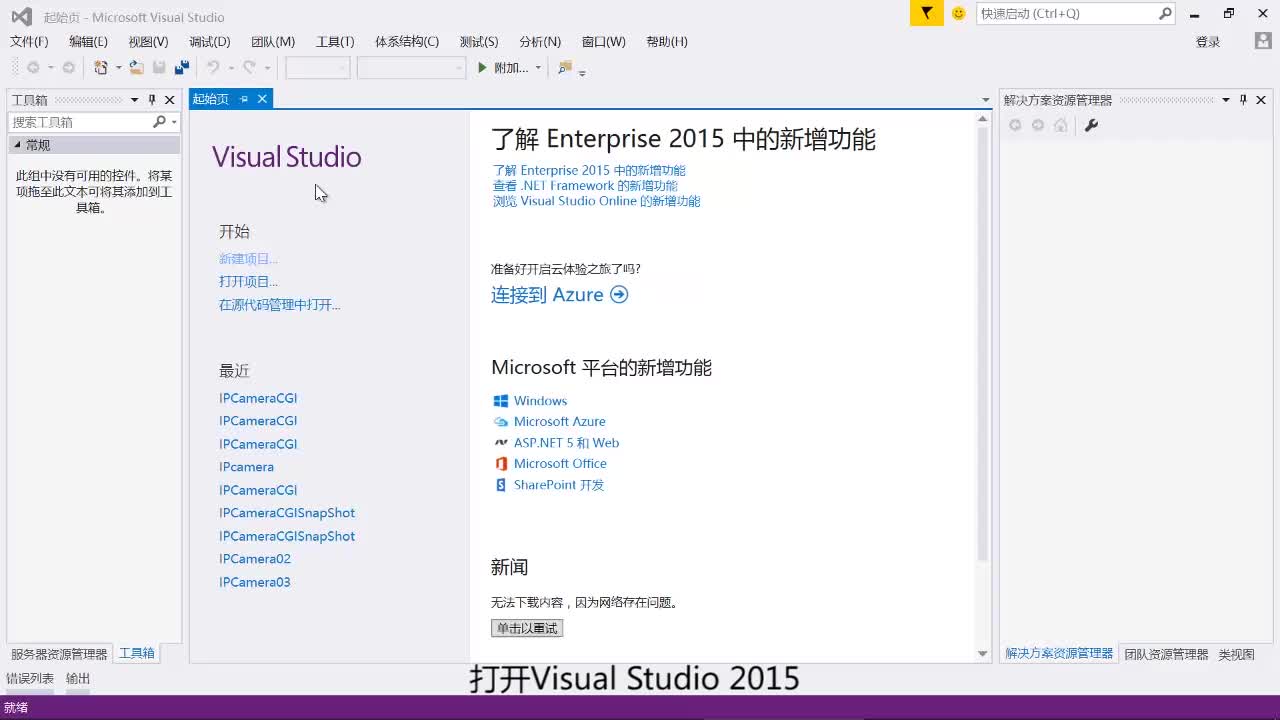Open the 文件(F) menu
The image size is (1280, 720).
[29, 41]
